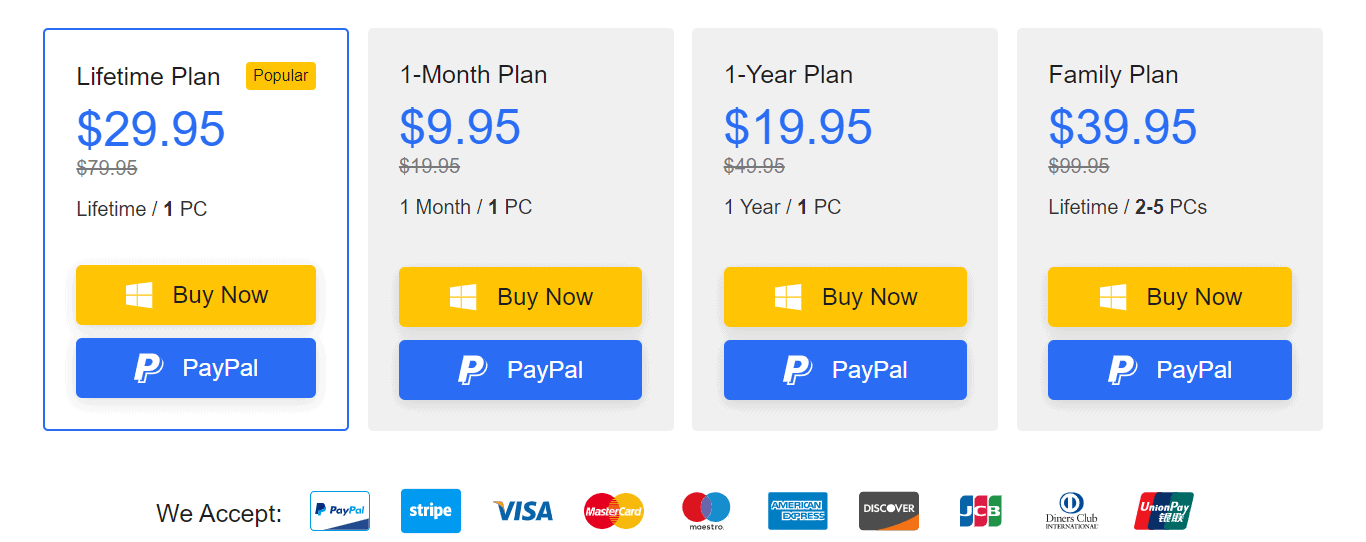Screen dimensions: 1366x542
Task: Pay for 1-Month Plan with PayPal
Action: point(520,370)
